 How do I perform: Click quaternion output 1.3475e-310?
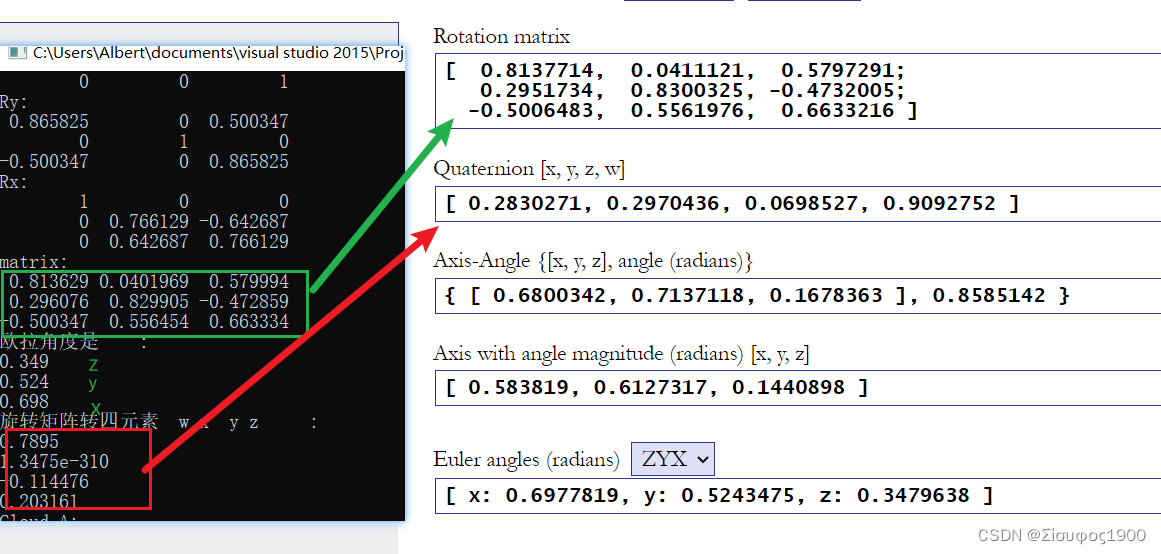(x=56, y=462)
